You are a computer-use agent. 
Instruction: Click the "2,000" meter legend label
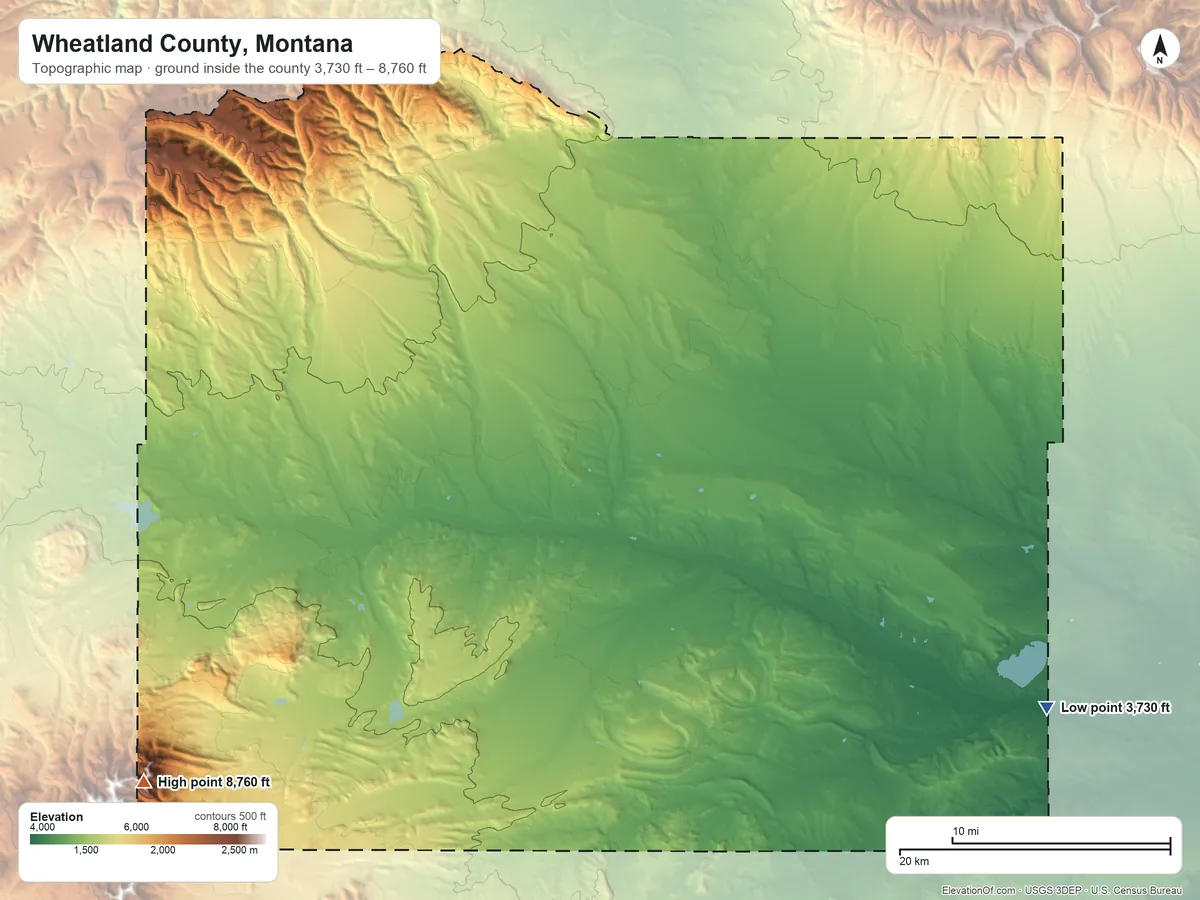click(163, 850)
